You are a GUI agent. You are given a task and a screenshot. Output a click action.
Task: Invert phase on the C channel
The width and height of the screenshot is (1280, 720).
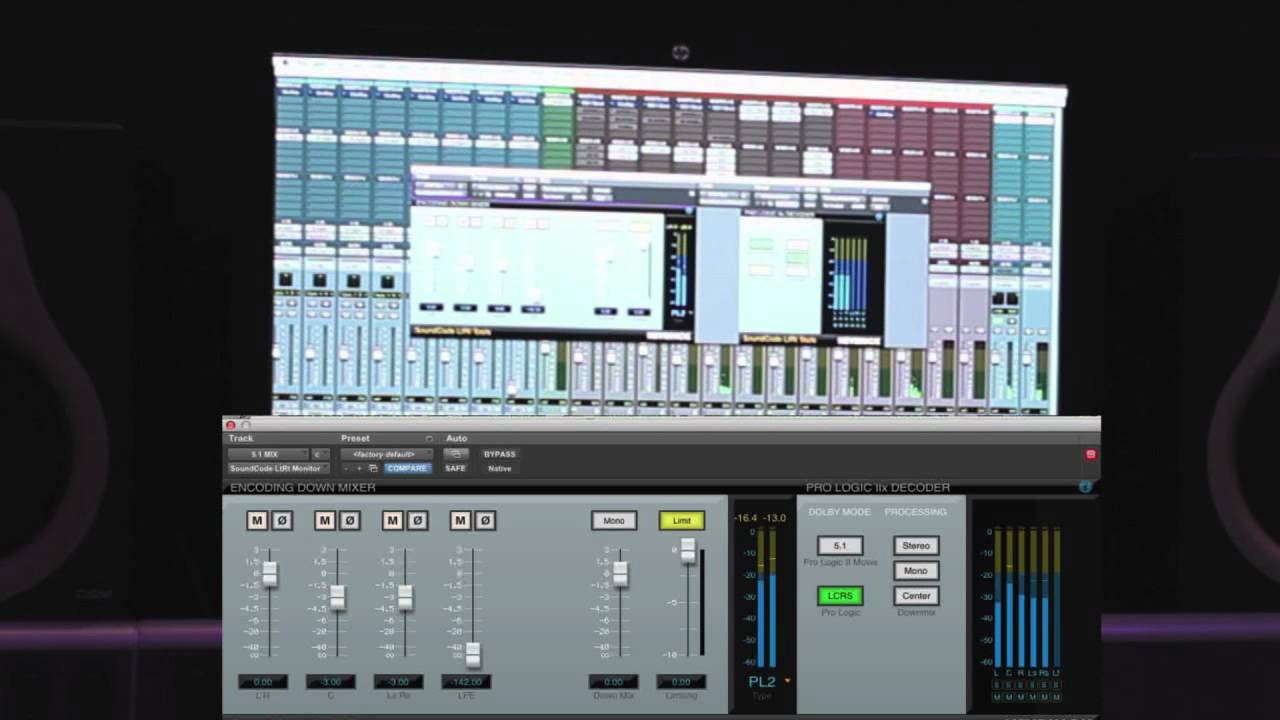point(349,520)
